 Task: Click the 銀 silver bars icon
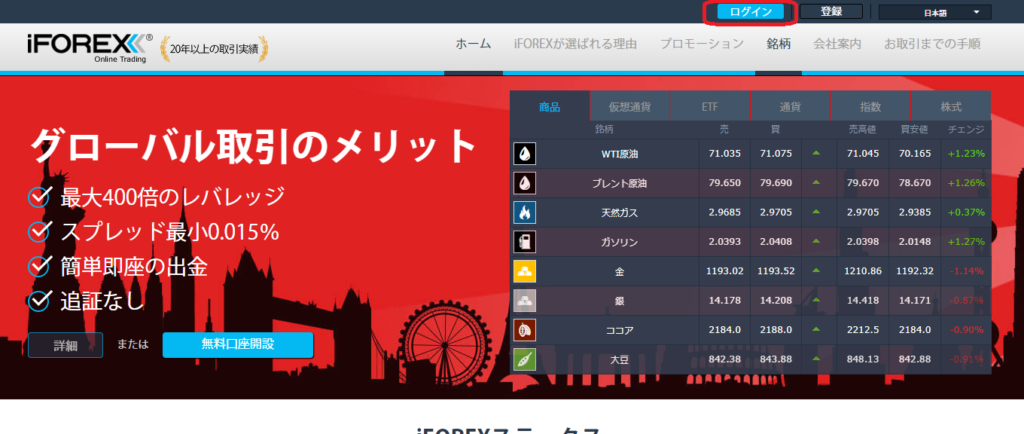525,300
